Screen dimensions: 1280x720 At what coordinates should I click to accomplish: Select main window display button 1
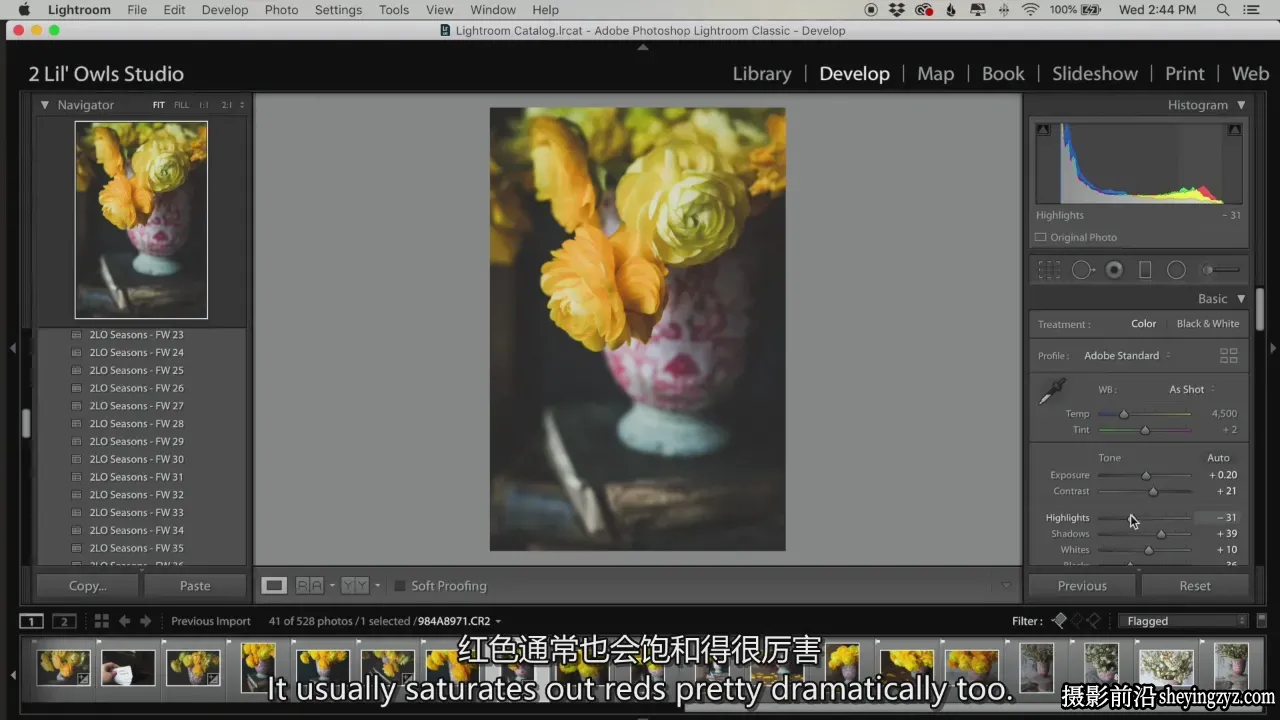click(32, 621)
